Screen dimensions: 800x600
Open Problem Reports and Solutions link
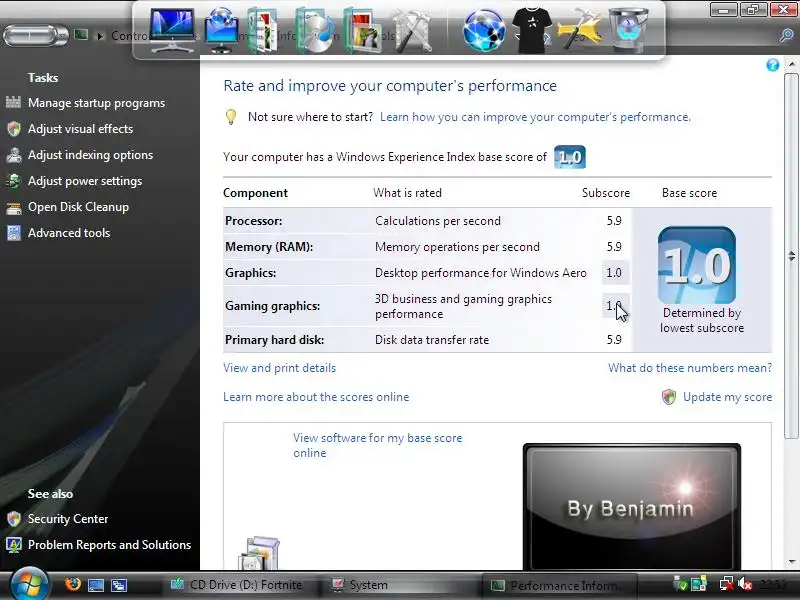[x=109, y=545]
